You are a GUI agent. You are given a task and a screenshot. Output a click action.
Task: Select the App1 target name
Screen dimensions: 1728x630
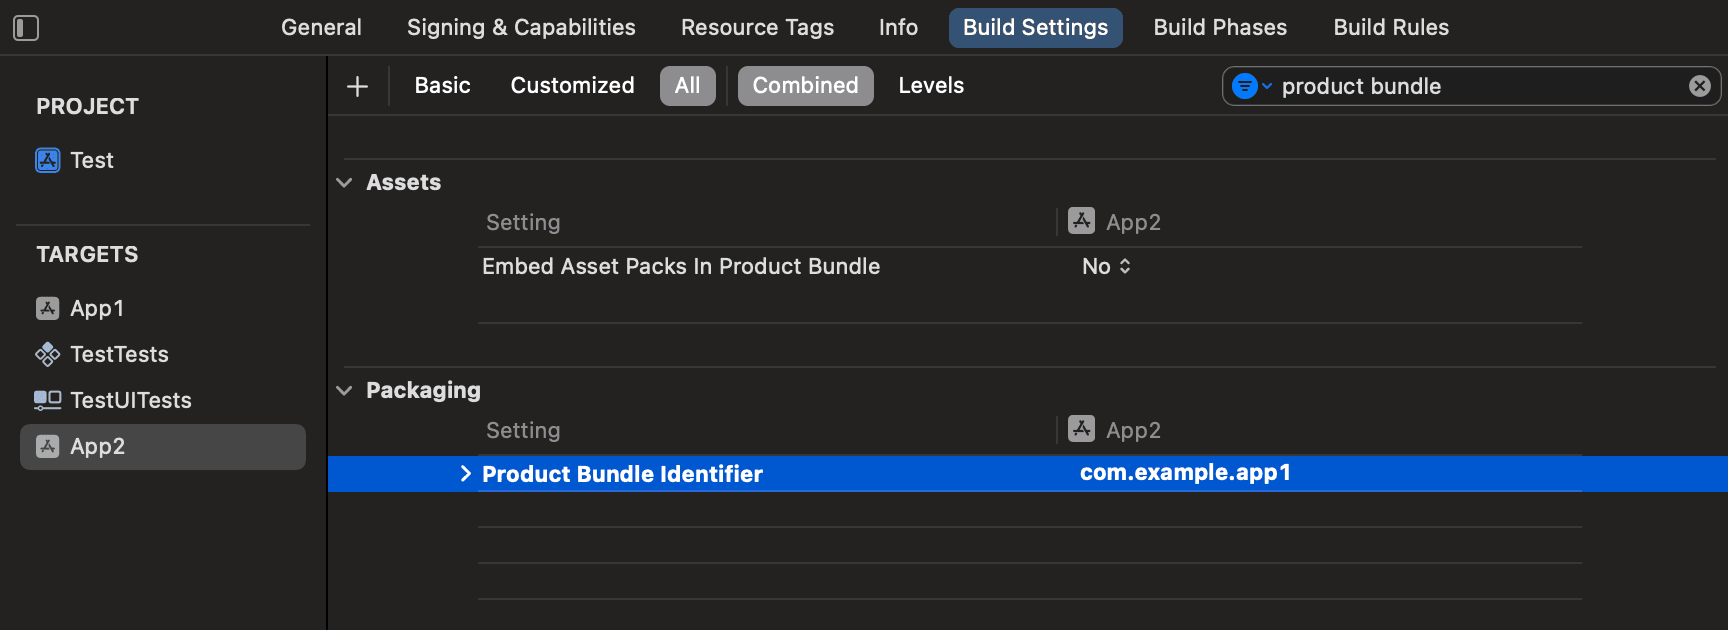click(97, 308)
